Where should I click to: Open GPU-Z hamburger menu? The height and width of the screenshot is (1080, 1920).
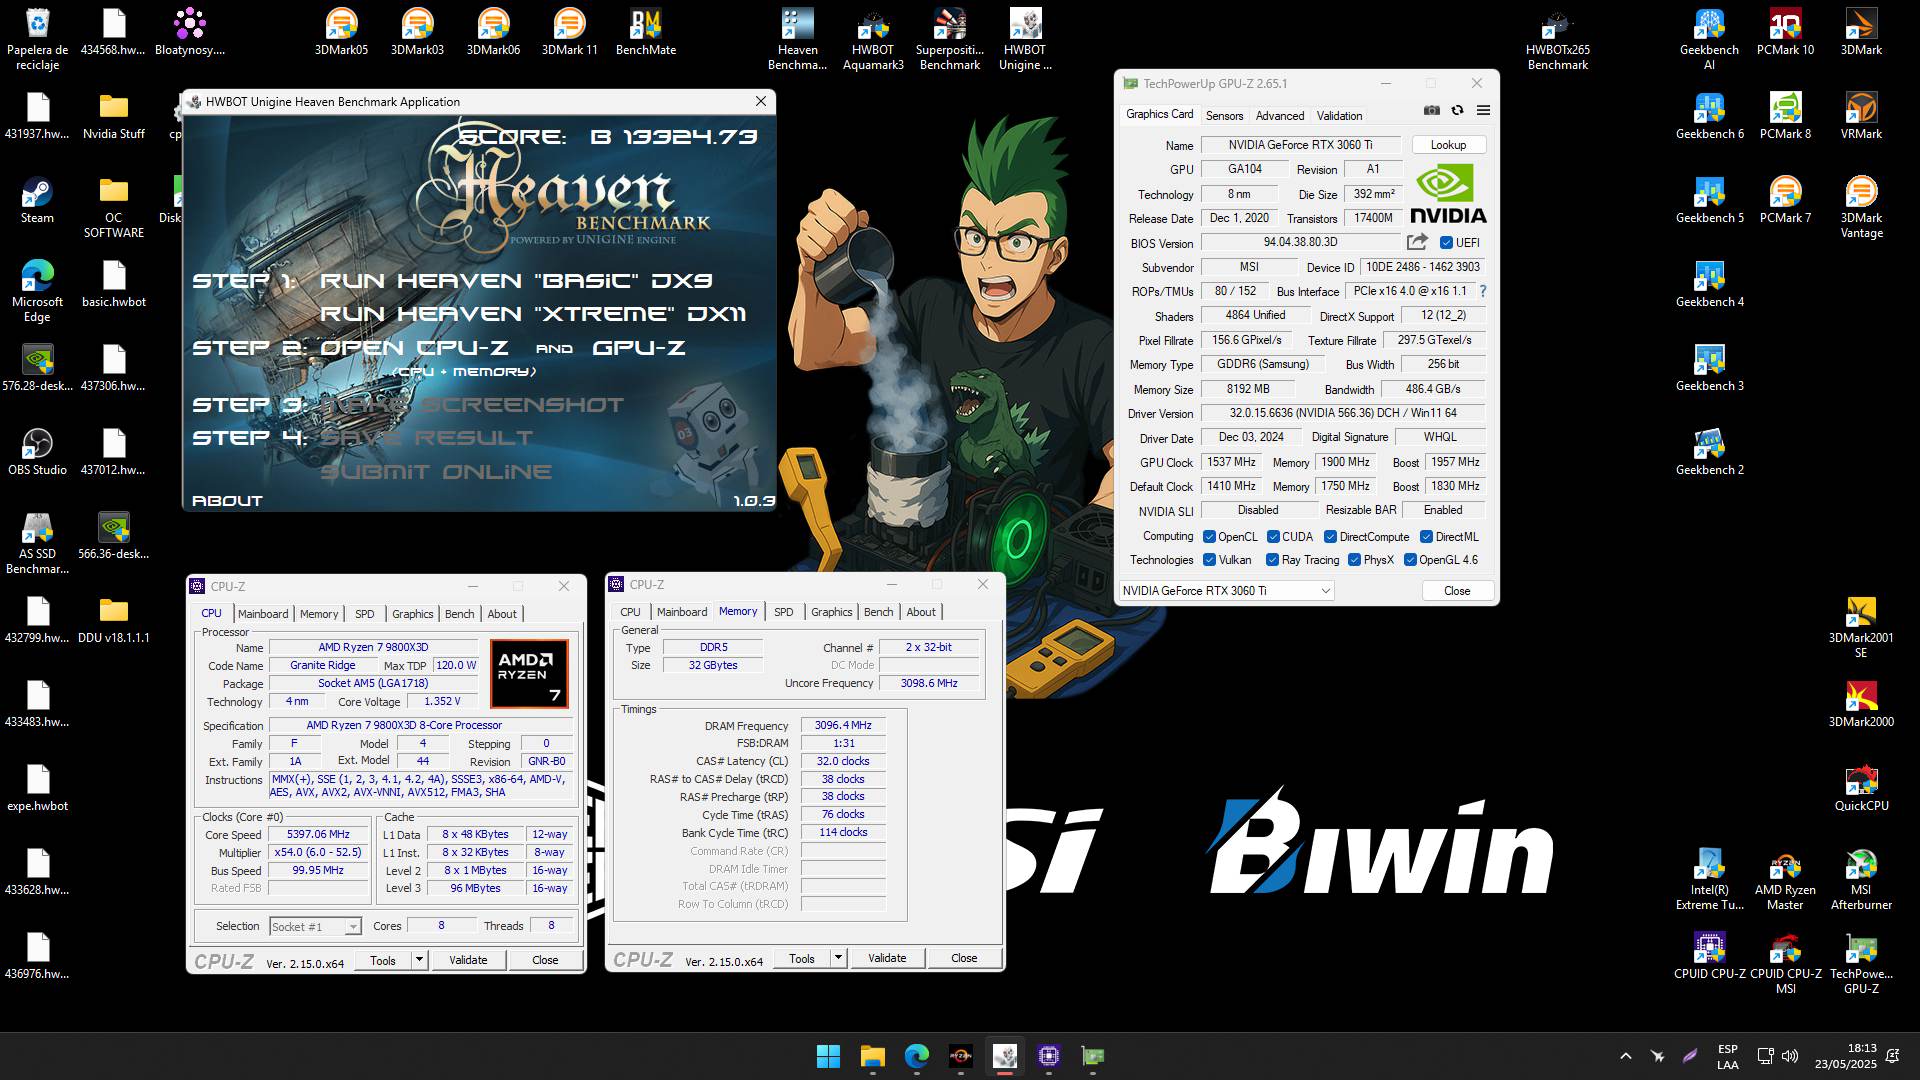(x=1483, y=110)
